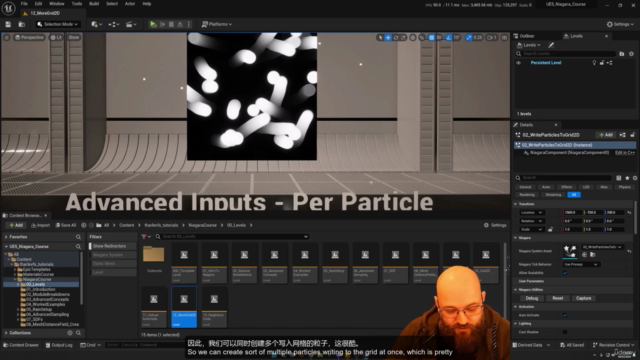Toggle Persistent Level visibility eye
The image size is (640, 360).
[x=518, y=63]
